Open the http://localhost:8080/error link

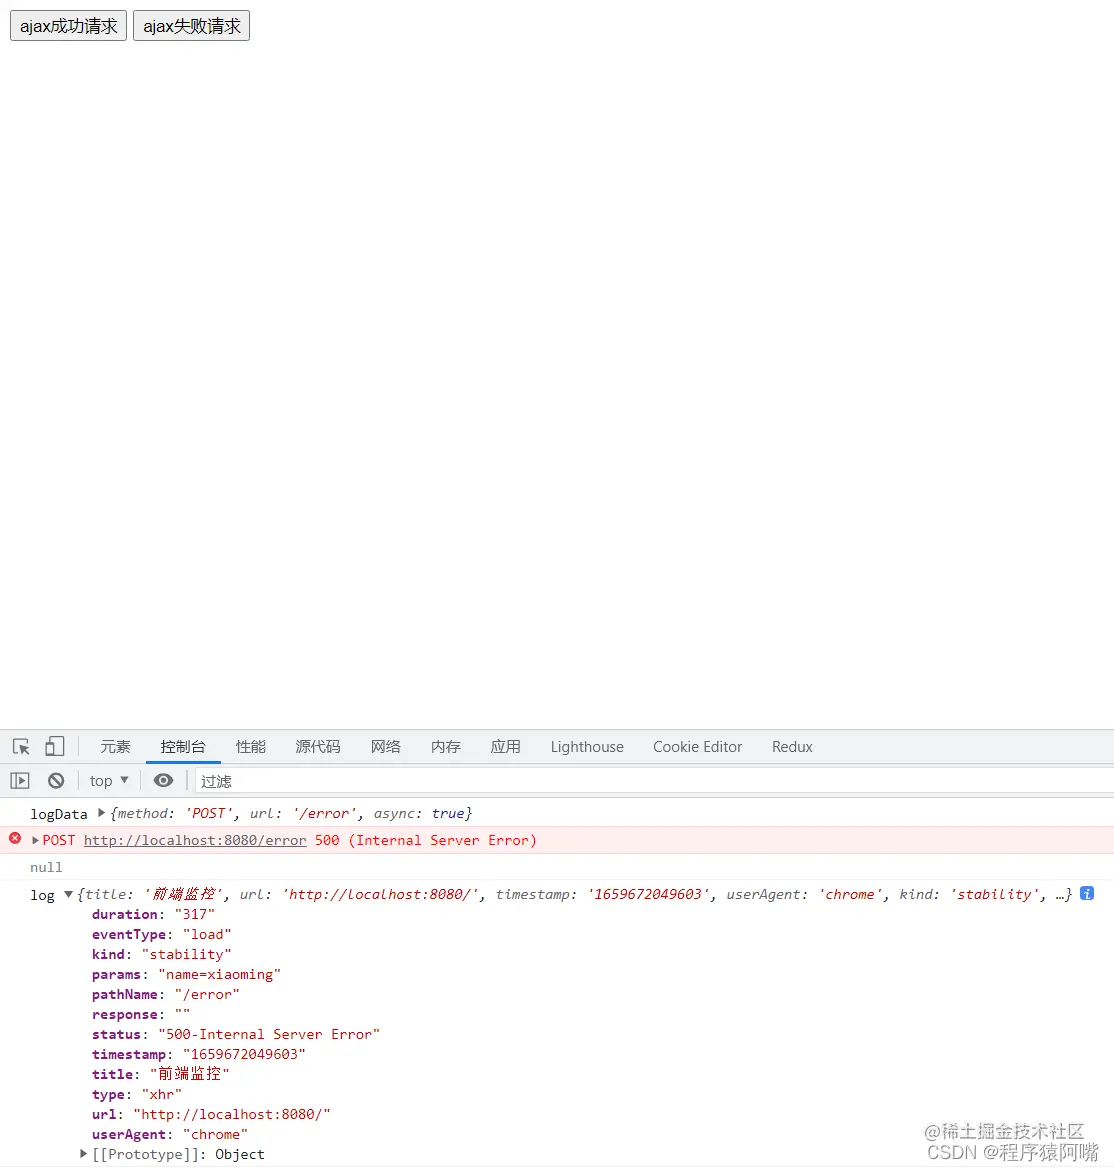point(195,841)
